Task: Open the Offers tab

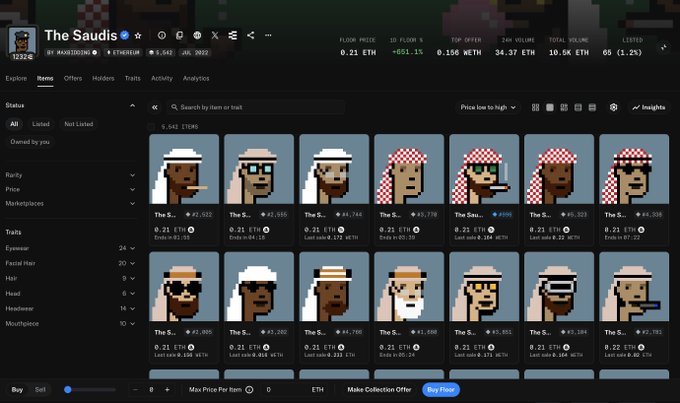Action: [73, 79]
